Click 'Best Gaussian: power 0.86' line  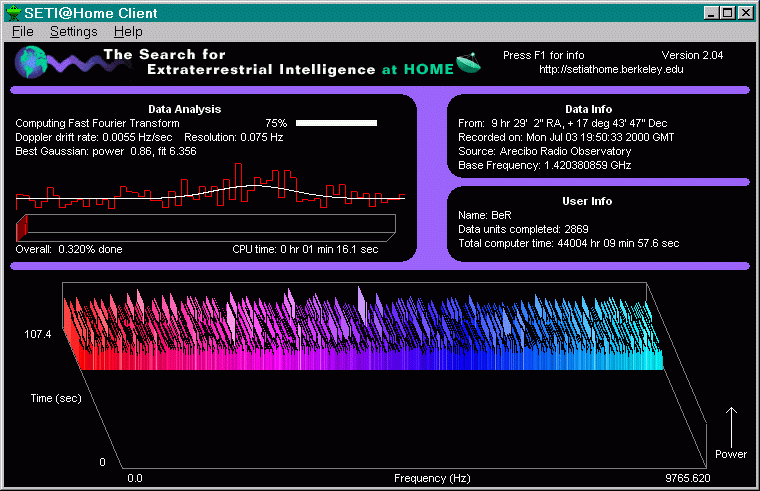106,151
